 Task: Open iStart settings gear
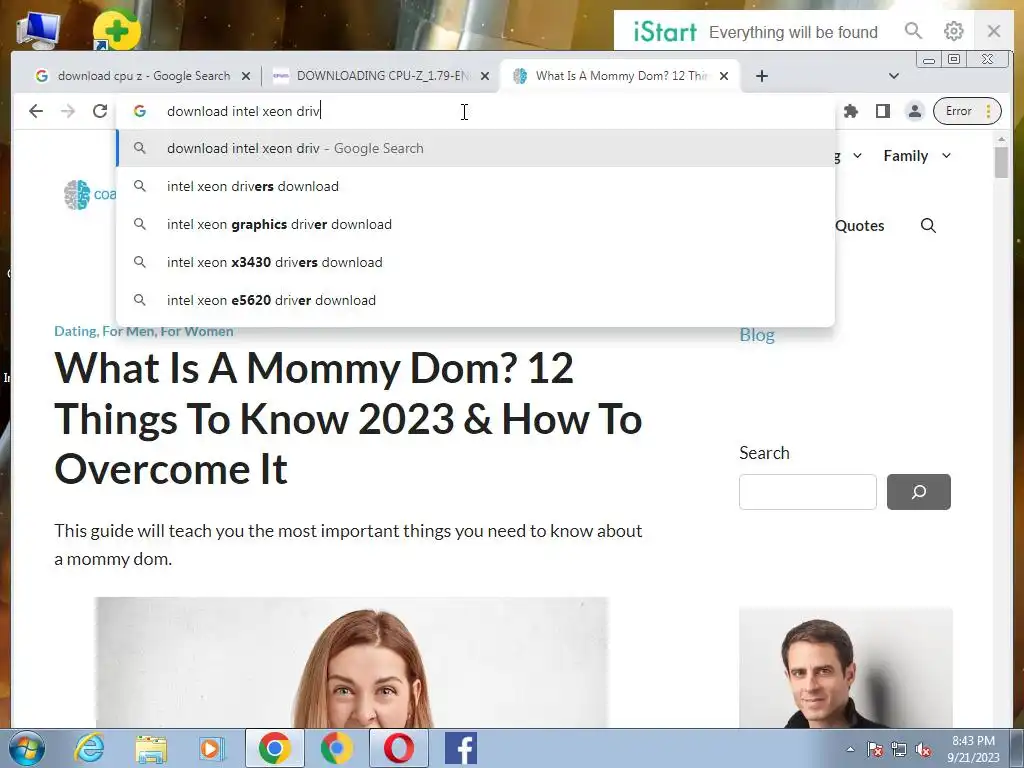[x=953, y=31]
